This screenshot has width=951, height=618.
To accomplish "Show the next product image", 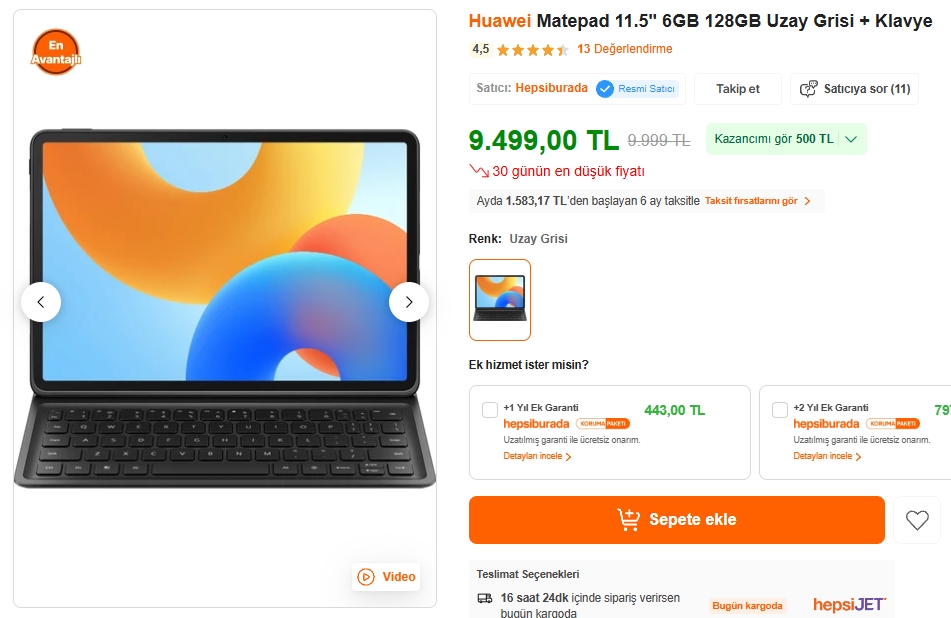I will pyautogui.click(x=409, y=301).
